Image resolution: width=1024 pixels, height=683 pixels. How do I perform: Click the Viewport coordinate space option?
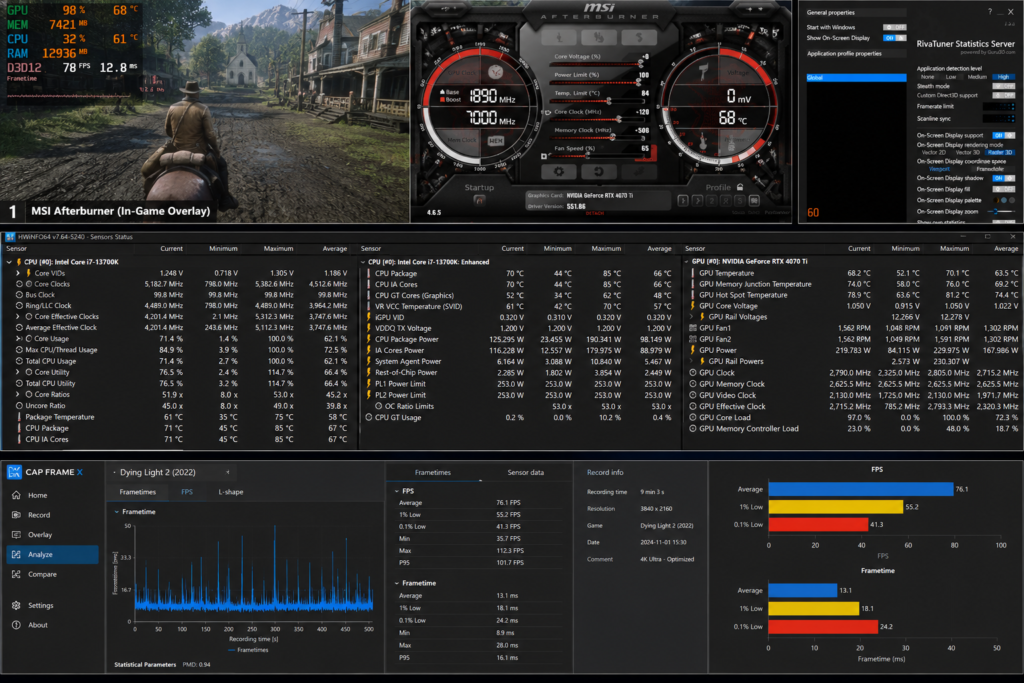click(x=940, y=168)
